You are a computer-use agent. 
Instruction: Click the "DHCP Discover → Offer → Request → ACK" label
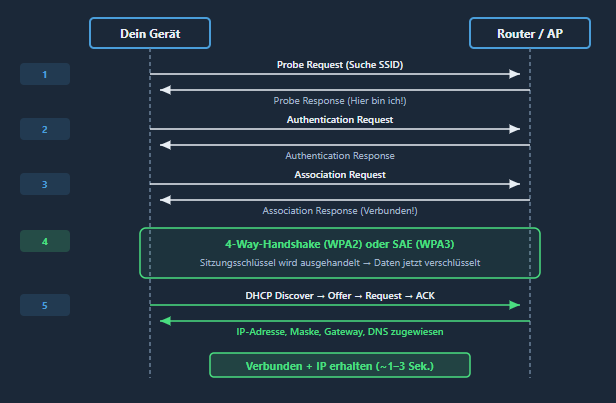click(340, 296)
